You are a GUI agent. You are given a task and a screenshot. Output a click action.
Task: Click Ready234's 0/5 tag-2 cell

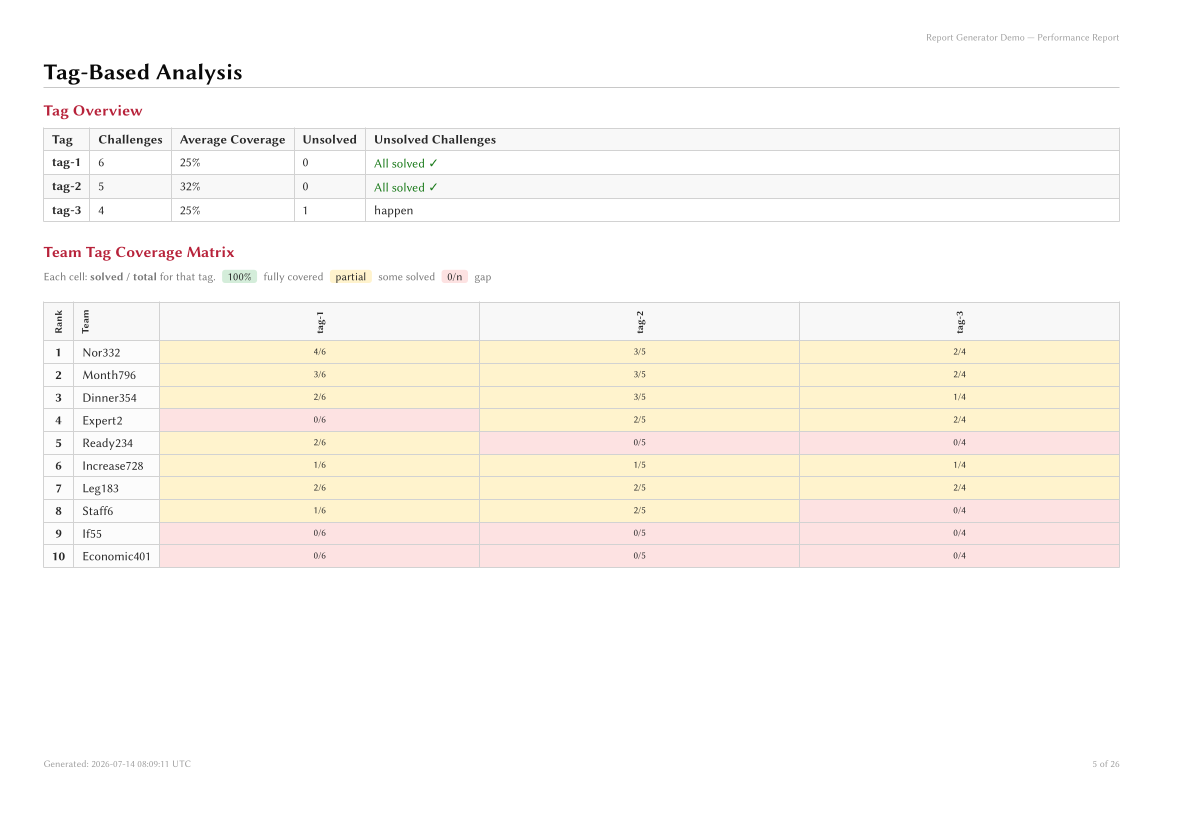[639, 443]
